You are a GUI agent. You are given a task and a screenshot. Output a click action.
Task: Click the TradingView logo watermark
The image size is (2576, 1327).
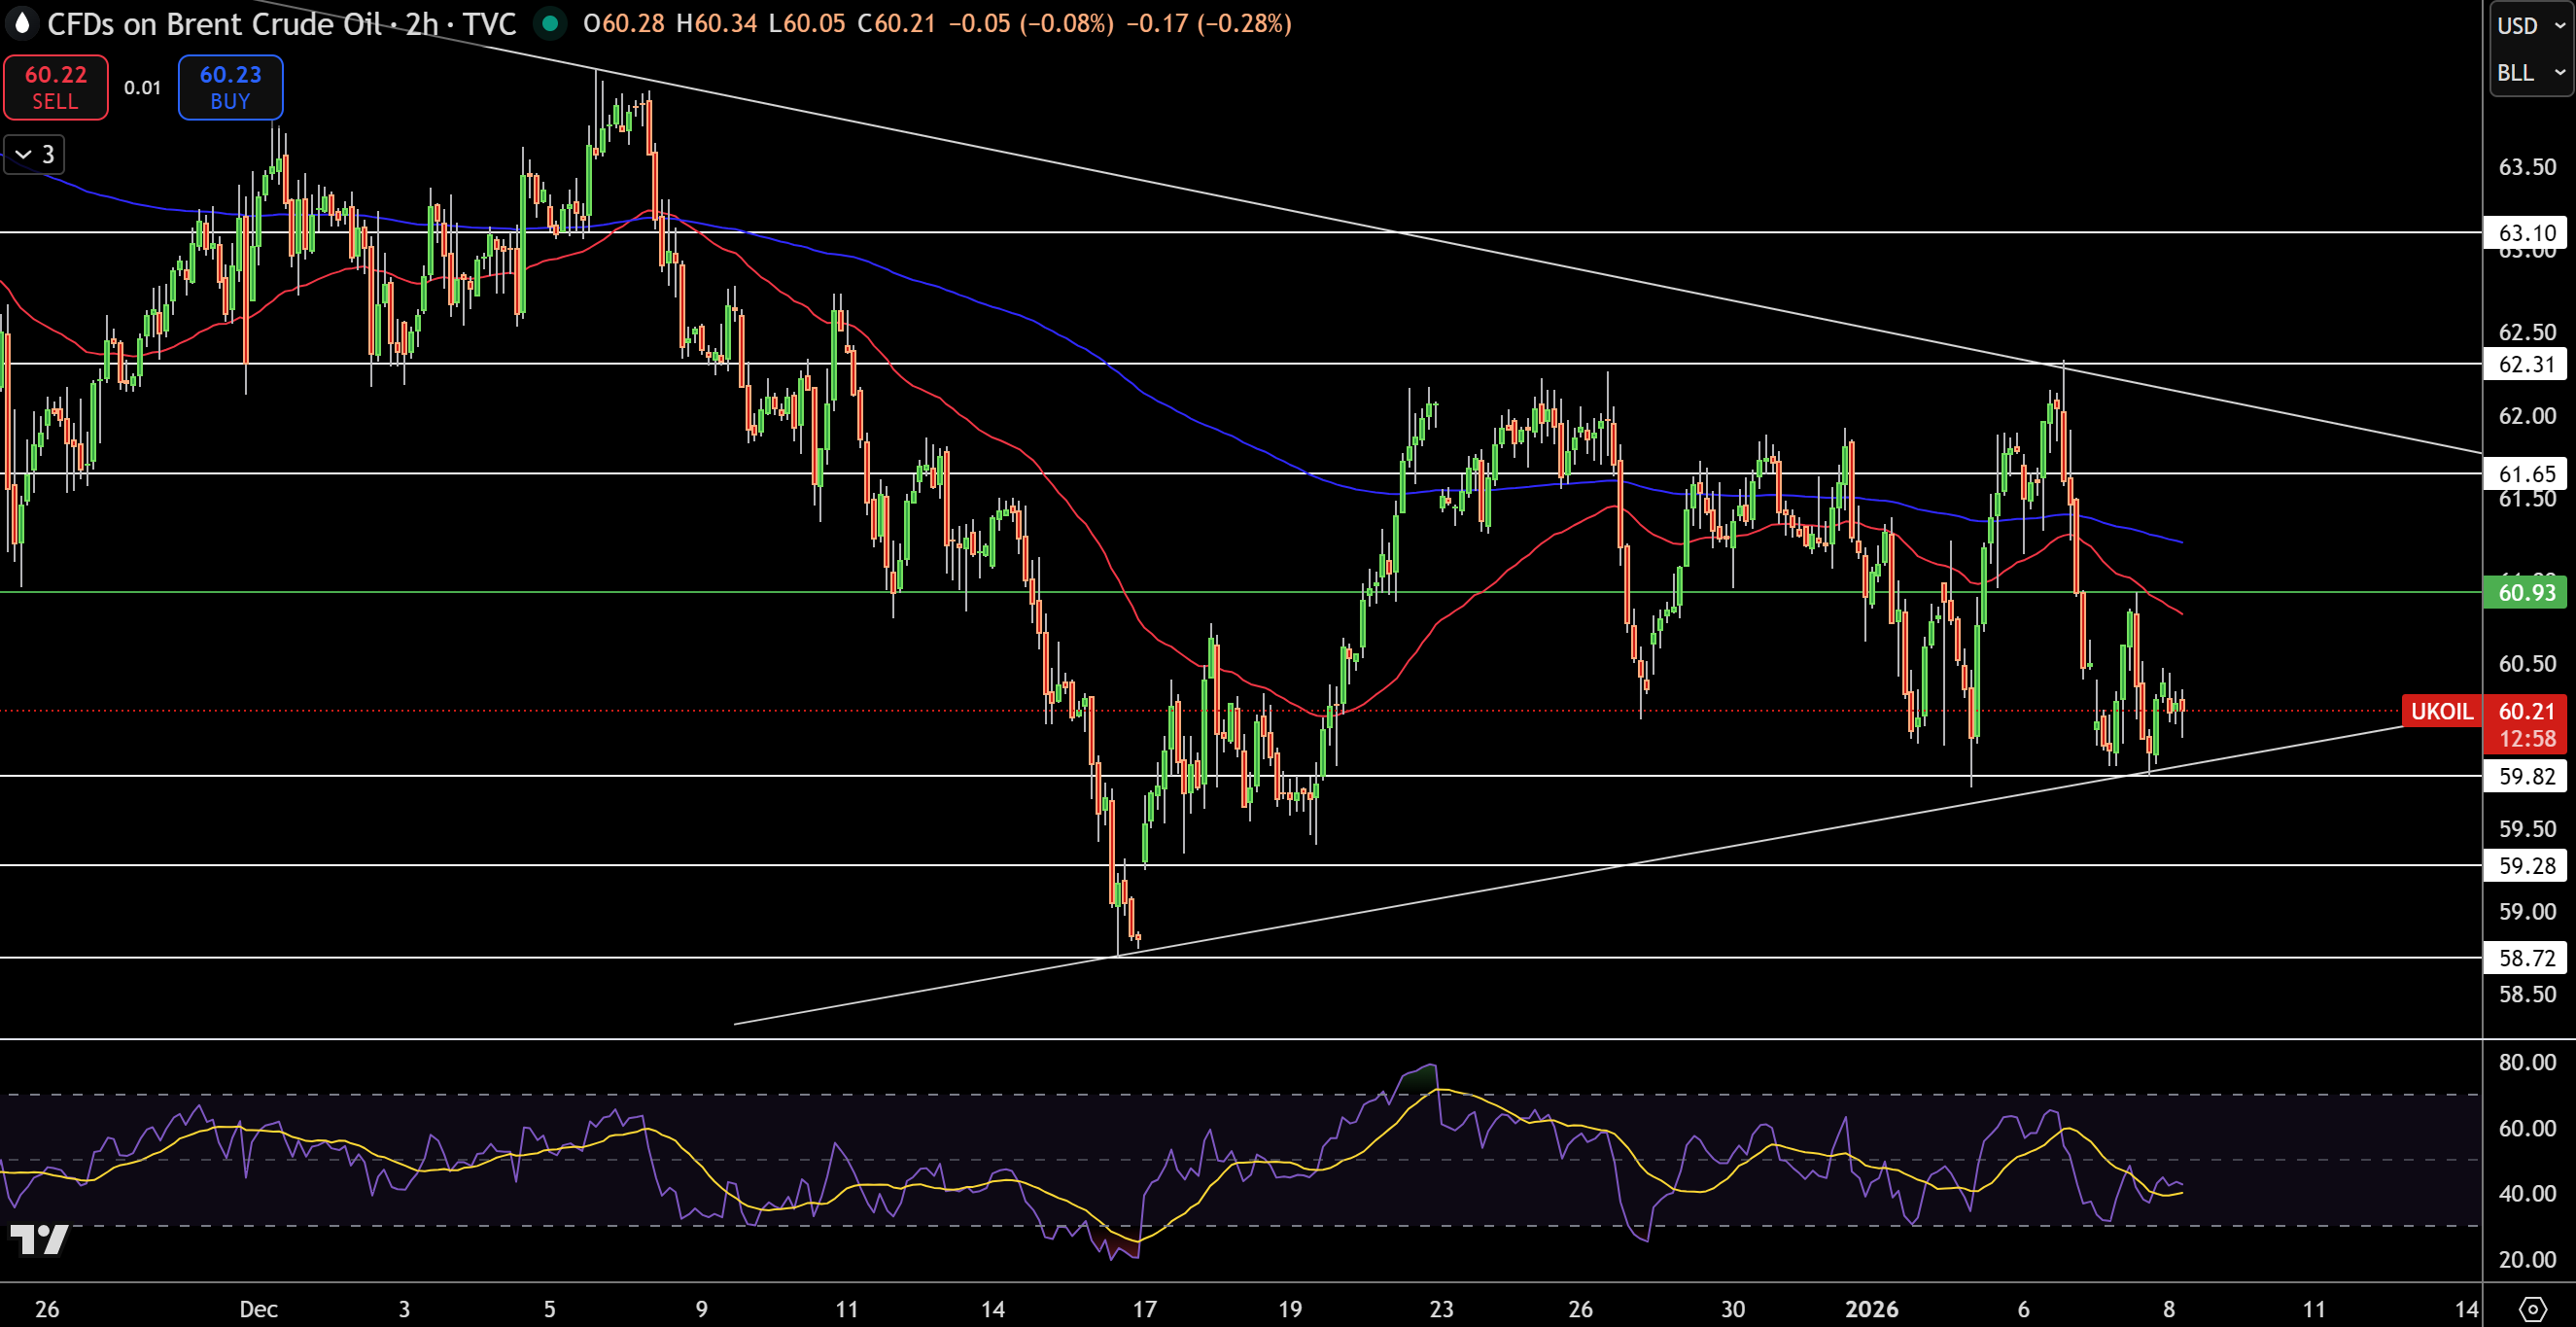39,1240
